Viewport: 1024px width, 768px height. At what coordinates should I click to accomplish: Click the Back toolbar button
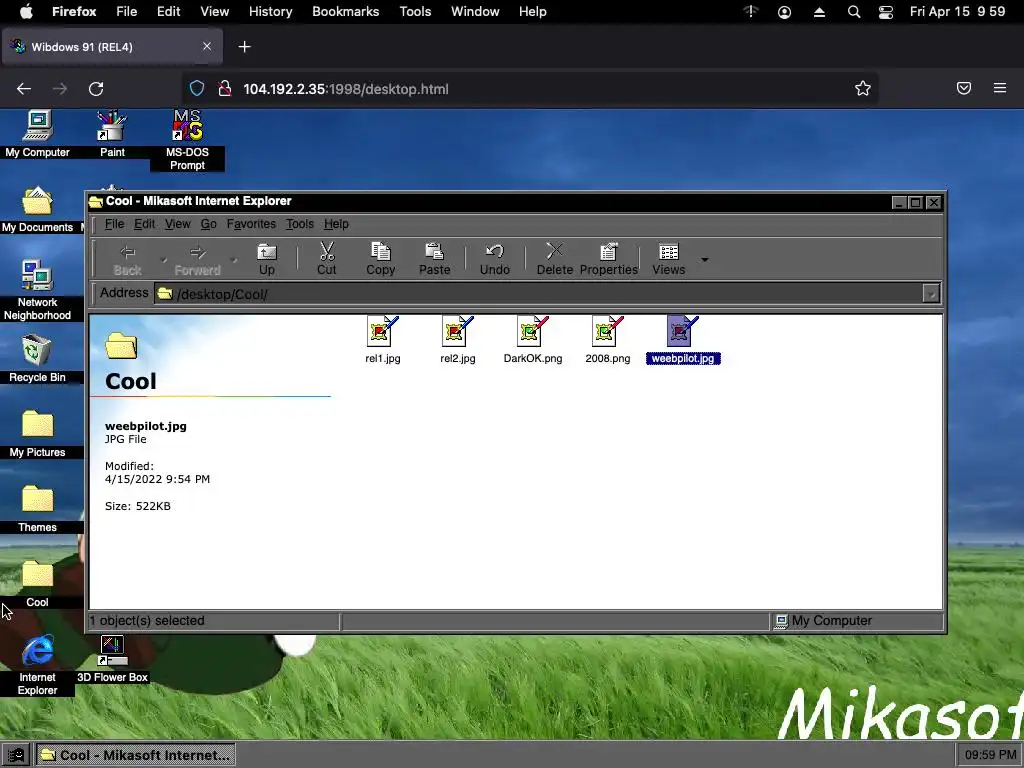pyautogui.click(x=127, y=259)
